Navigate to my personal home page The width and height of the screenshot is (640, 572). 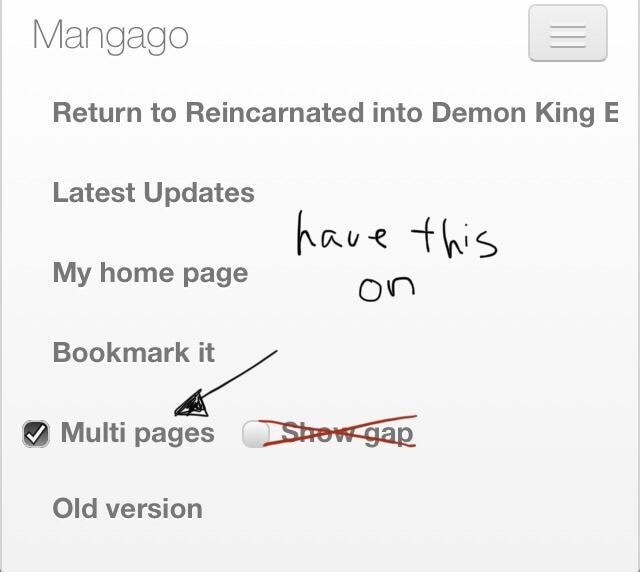point(150,273)
